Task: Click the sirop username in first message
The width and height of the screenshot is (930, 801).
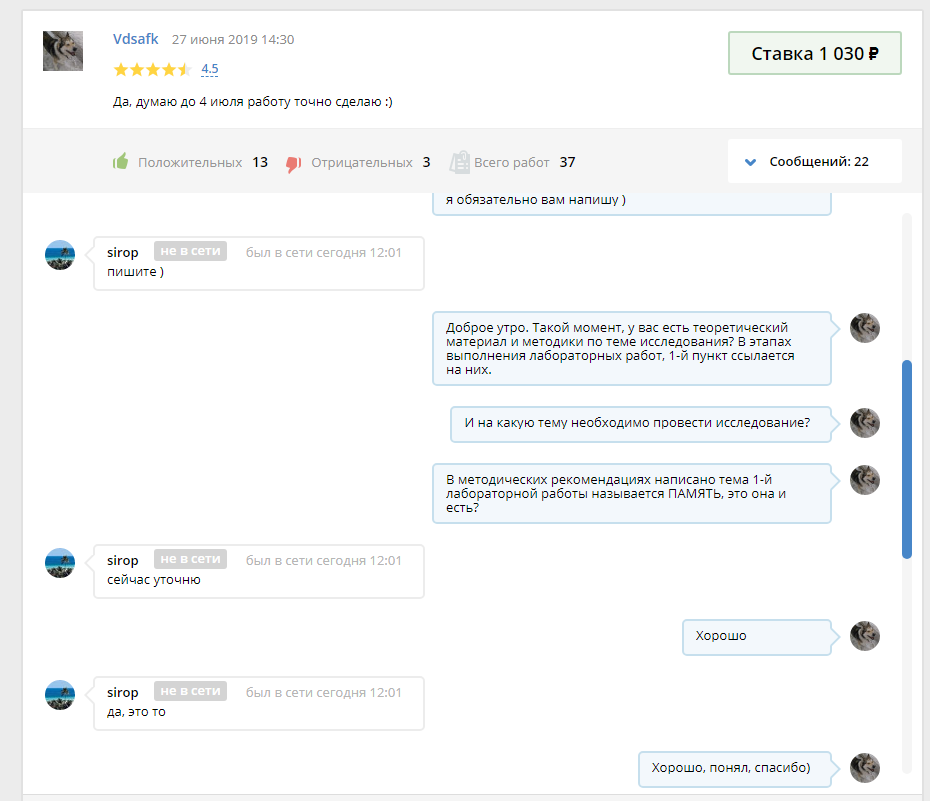Action: click(123, 252)
